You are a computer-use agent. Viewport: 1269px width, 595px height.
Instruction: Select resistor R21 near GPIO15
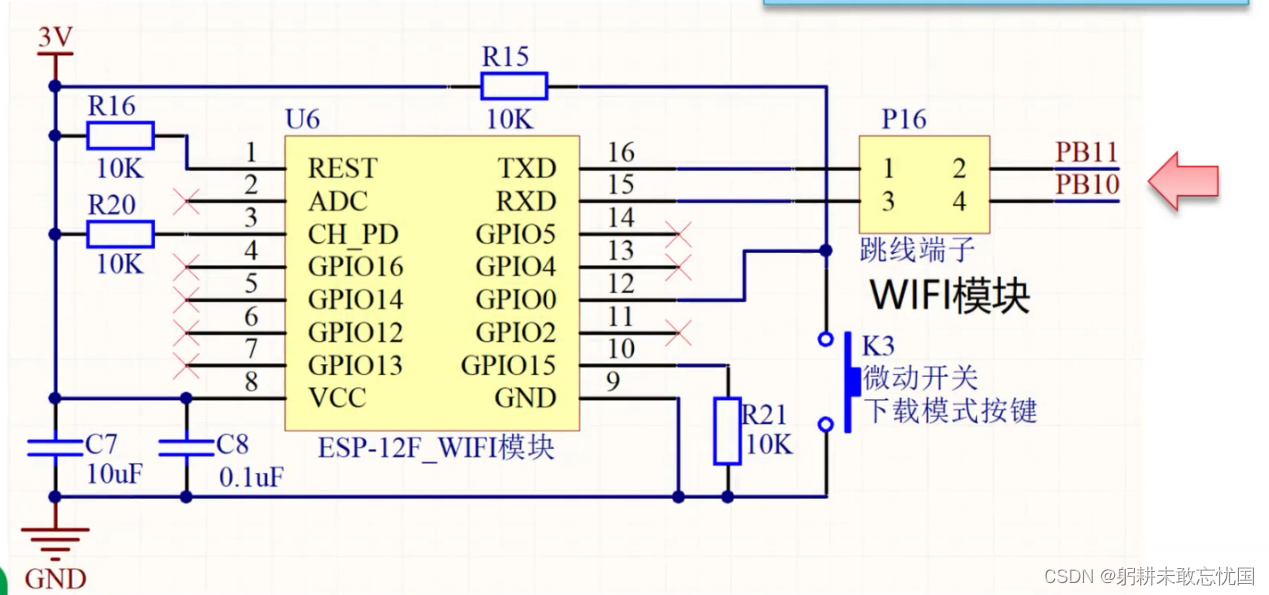[x=727, y=432]
